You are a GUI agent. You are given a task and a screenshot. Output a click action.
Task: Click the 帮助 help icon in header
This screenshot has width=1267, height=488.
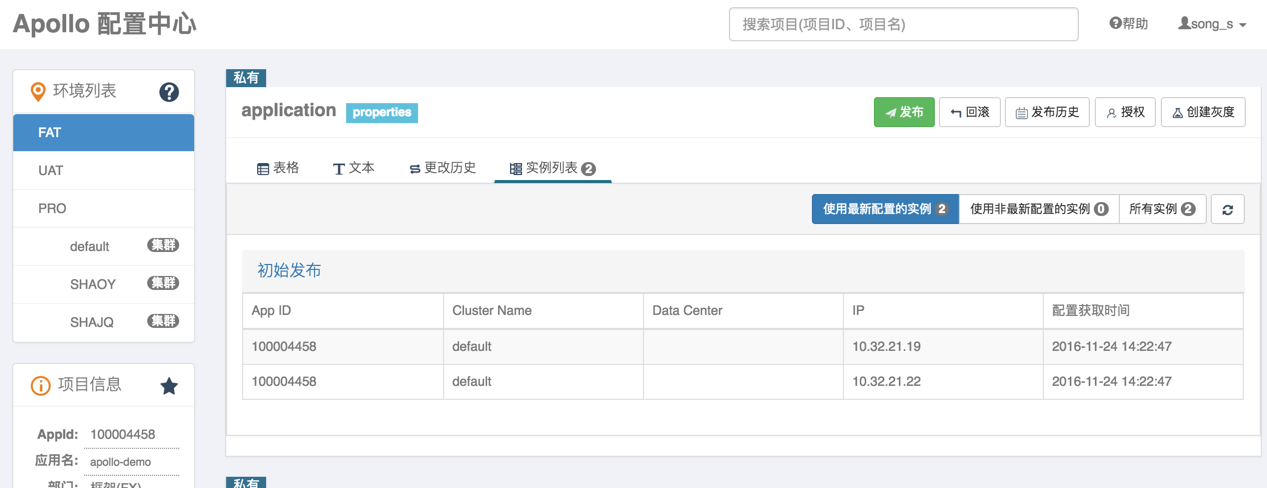(x=1116, y=24)
